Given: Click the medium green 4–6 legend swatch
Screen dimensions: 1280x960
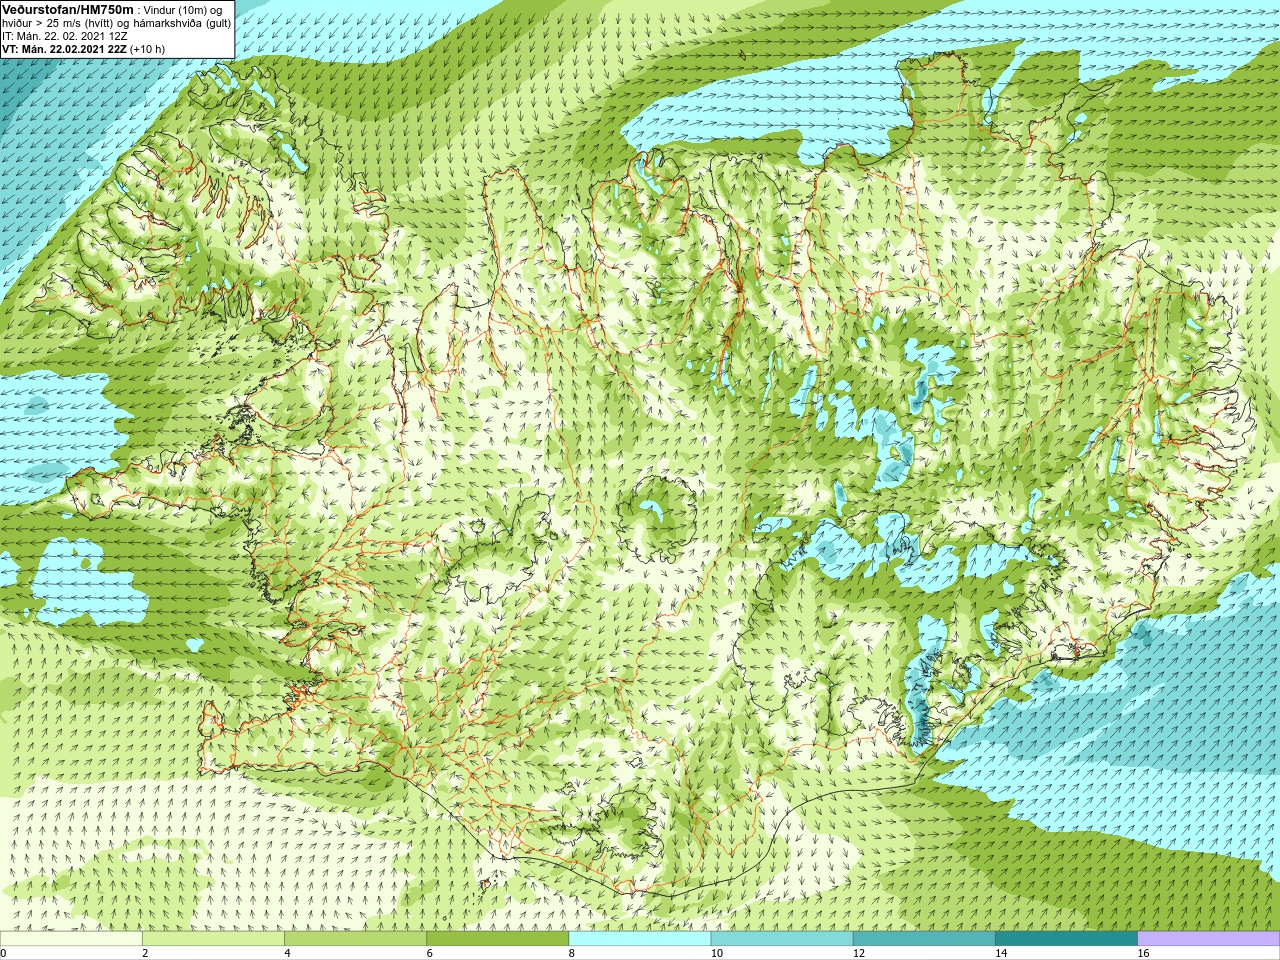Looking at the screenshot, I should 355,939.
